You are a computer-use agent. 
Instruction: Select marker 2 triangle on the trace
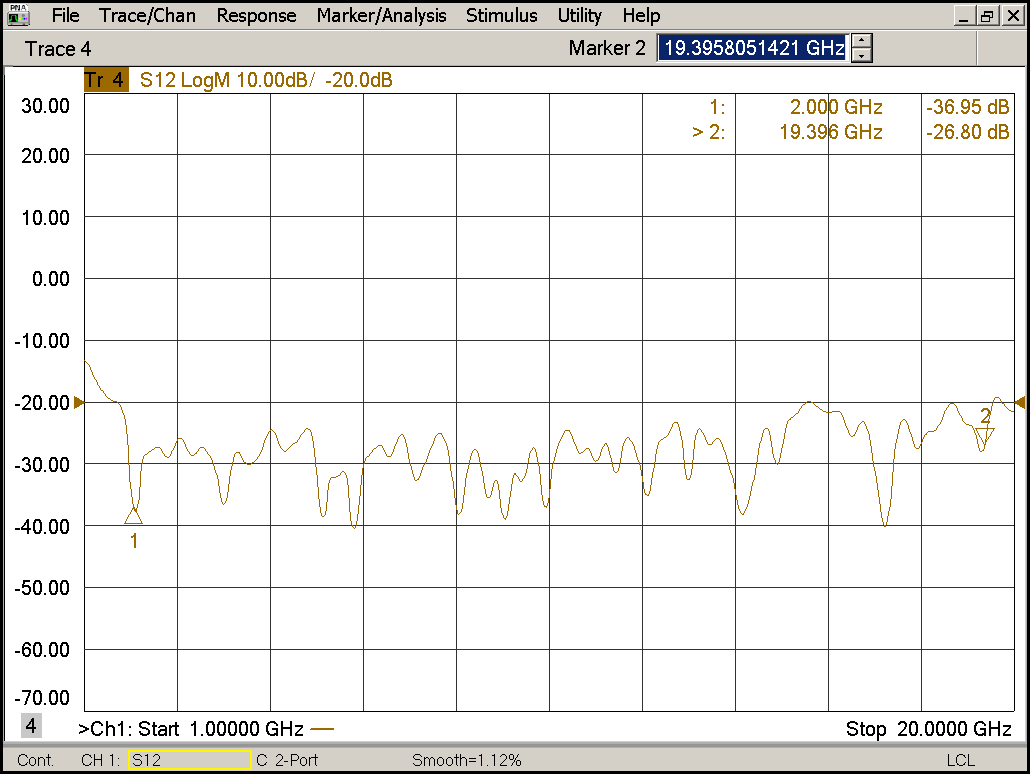[x=985, y=435]
